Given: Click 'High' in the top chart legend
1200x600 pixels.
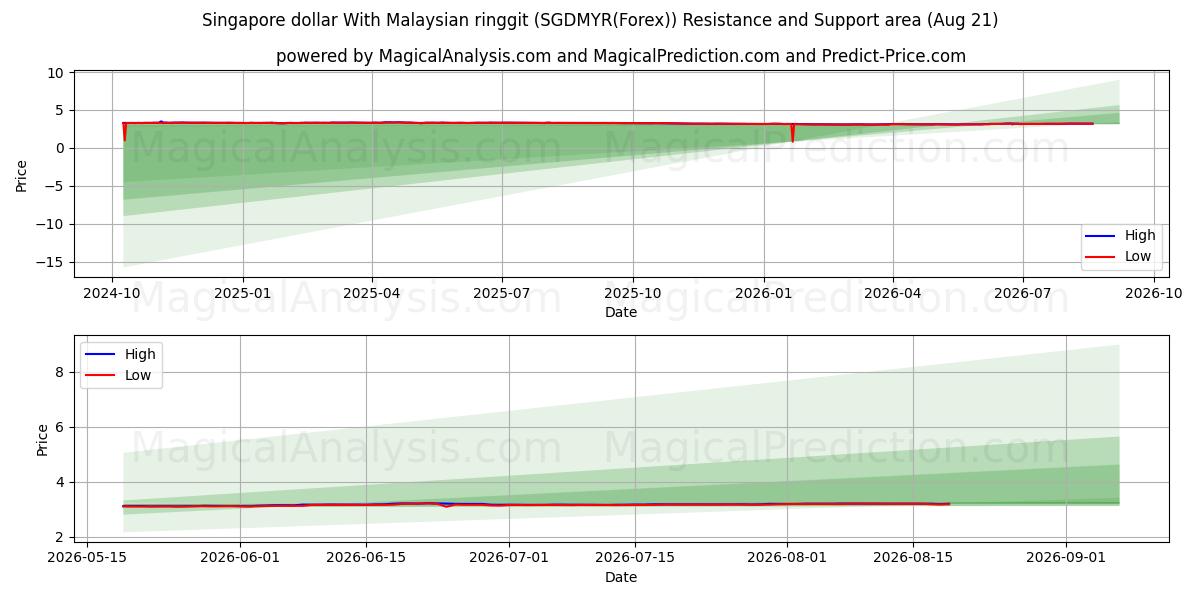Looking at the screenshot, I should (1139, 235).
